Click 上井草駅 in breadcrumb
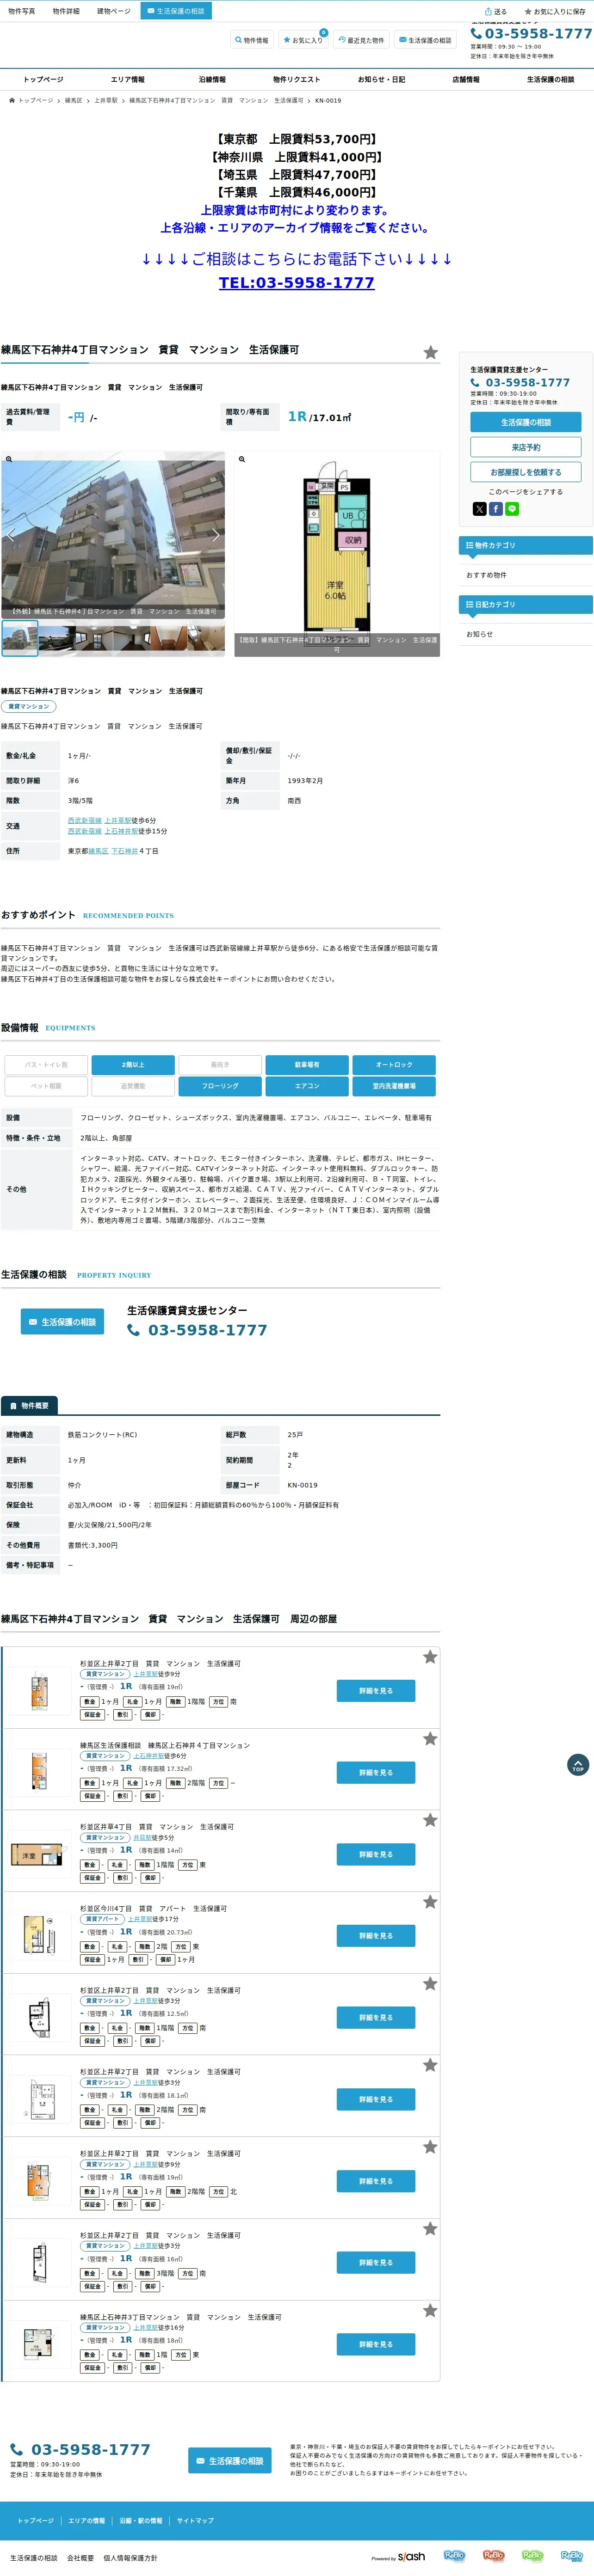 pyautogui.click(x=106, y=100)
